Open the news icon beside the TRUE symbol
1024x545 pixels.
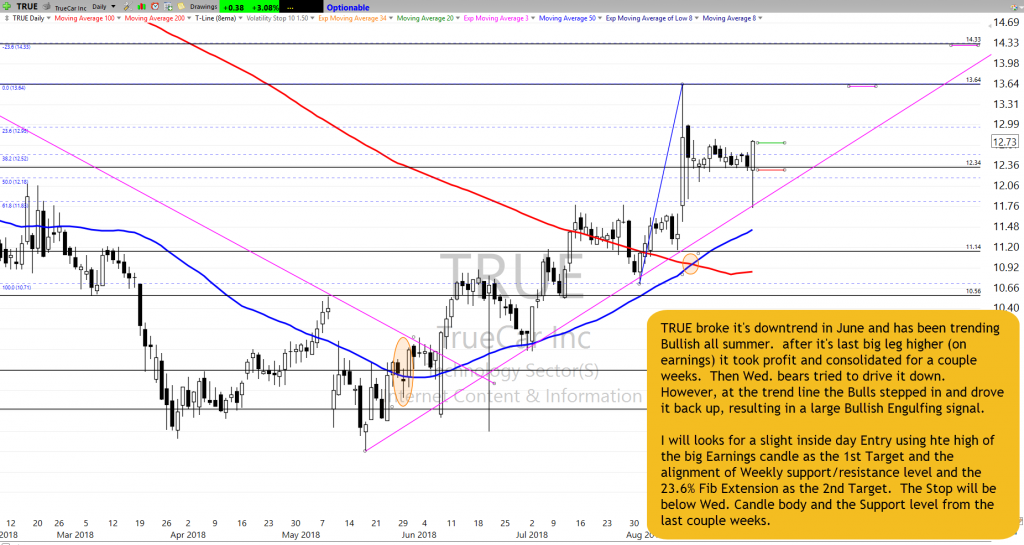[x=46, y=7]
